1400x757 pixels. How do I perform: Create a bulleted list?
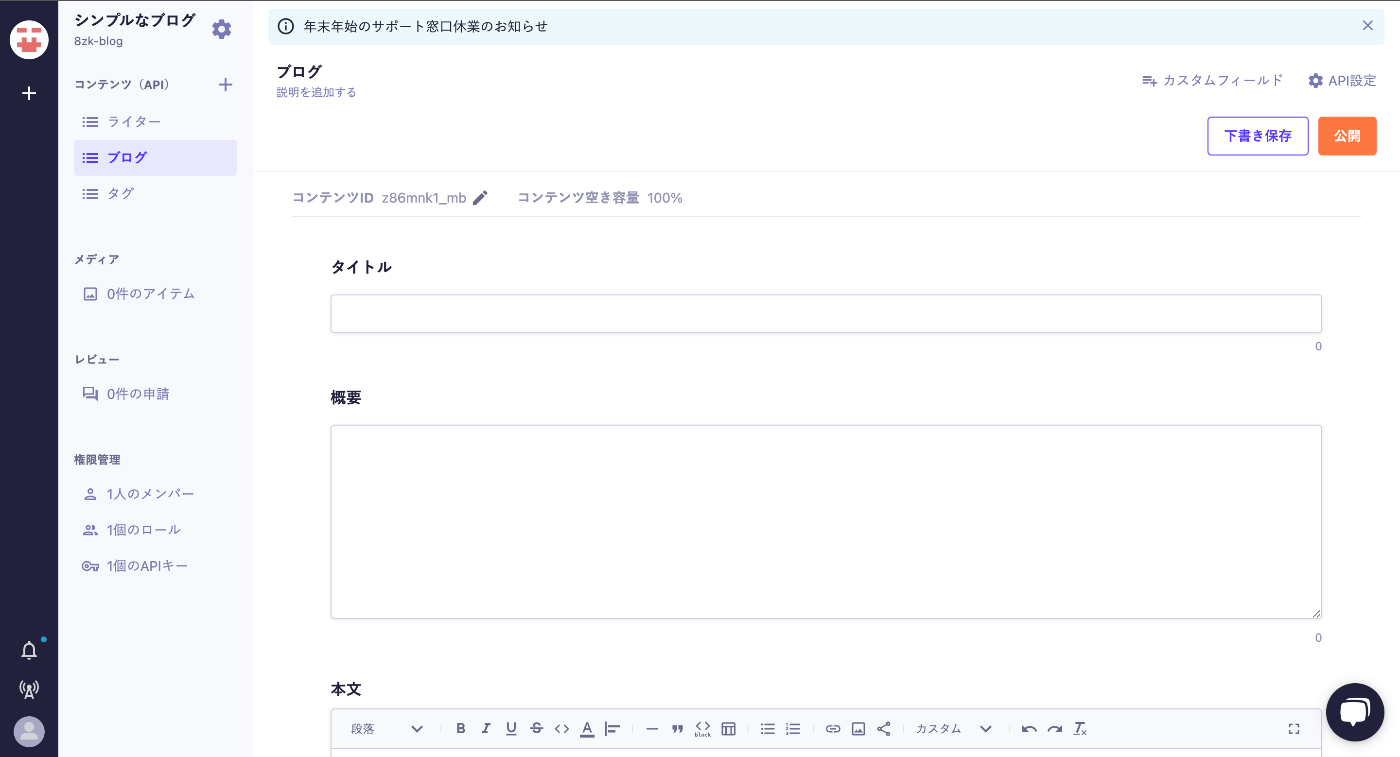click(x=768, y=729)
